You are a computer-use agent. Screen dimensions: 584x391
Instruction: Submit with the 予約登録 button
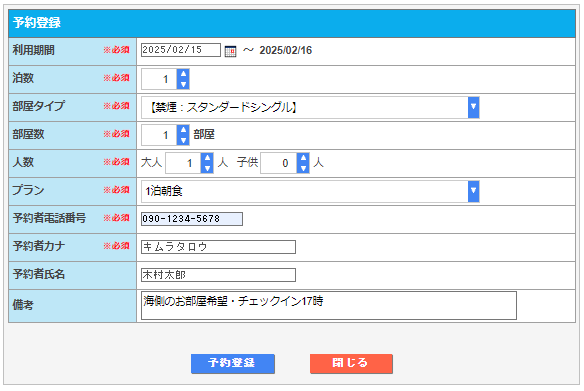click(x=233, y=363)
